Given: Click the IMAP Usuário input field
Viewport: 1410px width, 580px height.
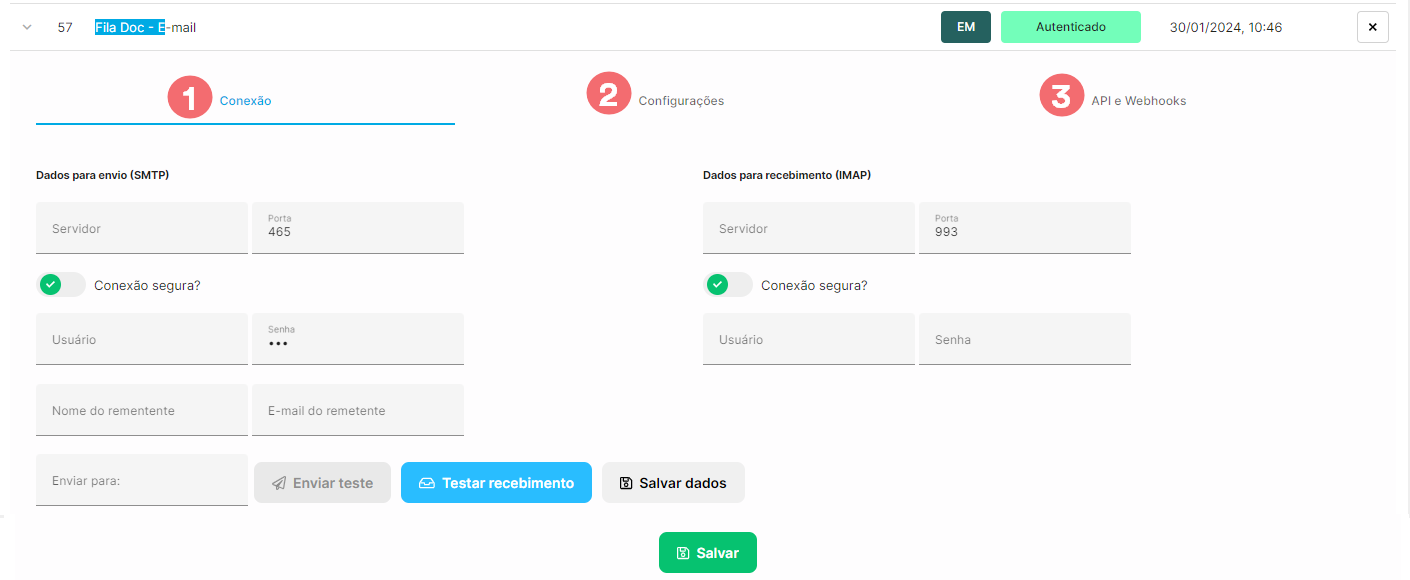Looking at the screenshot, I should tap(809, 339).
